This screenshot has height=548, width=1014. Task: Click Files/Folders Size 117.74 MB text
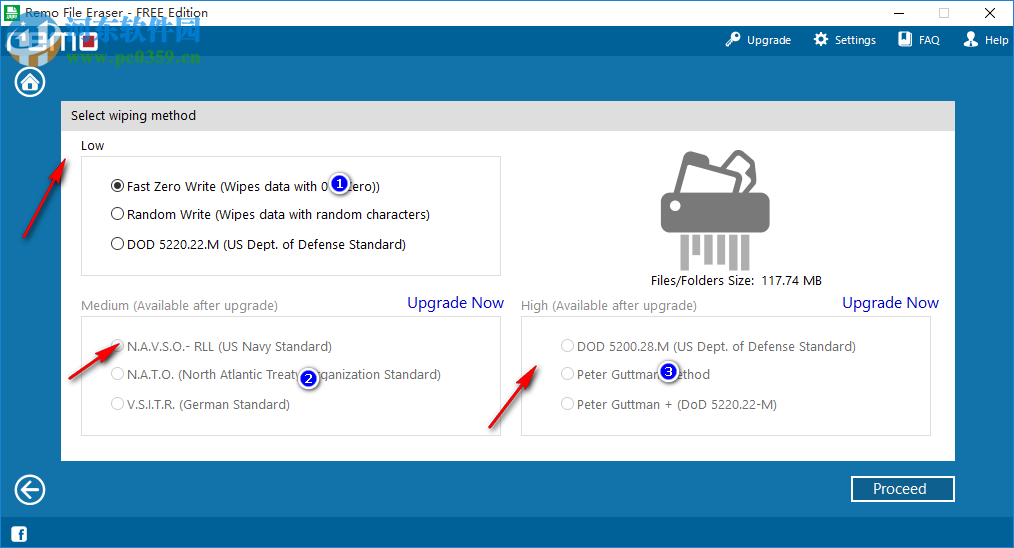point(736,281)
